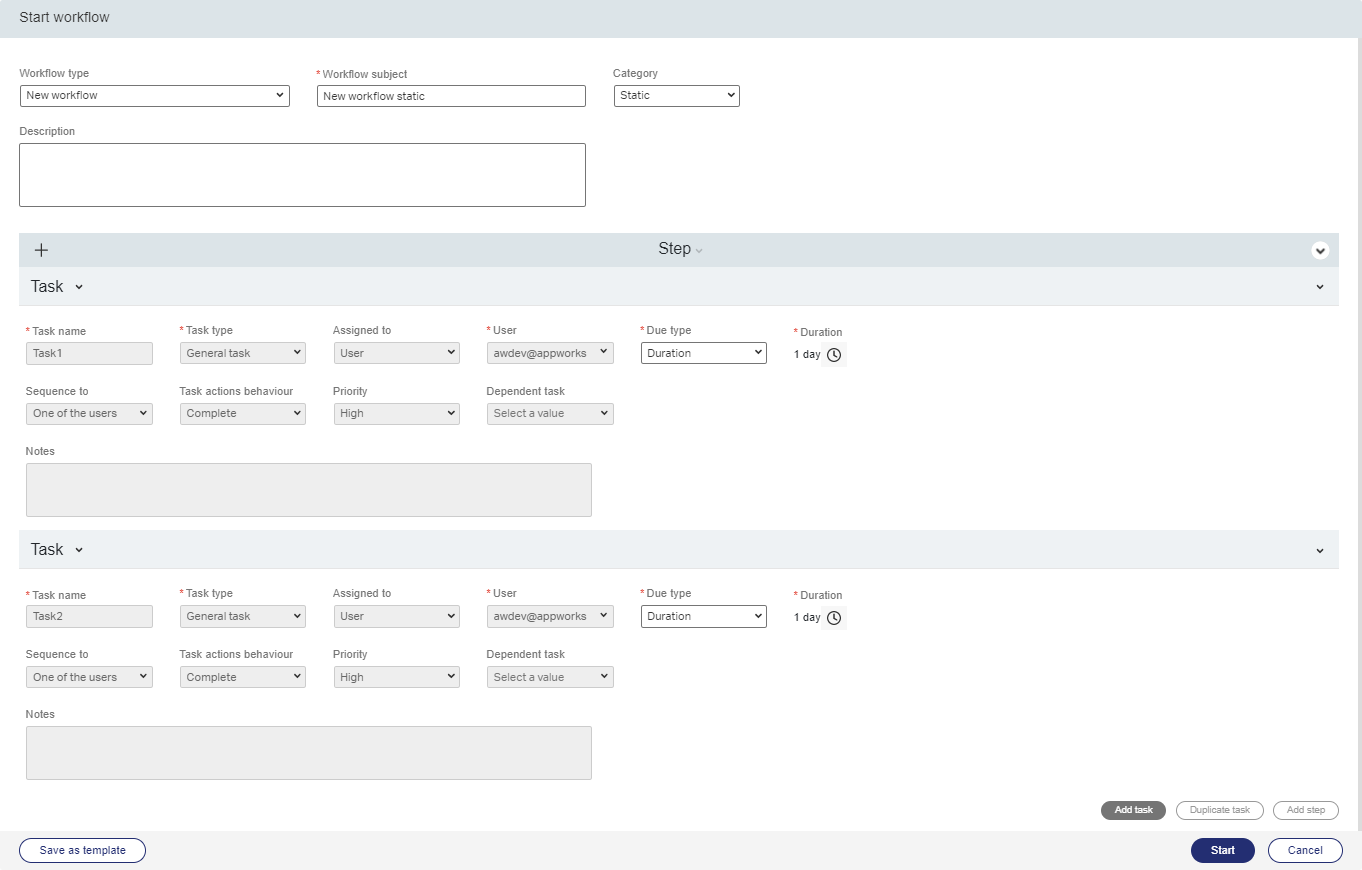Open the Step title menu arrow
Viewport: 1362px width, 870px height.
(699, 251)
